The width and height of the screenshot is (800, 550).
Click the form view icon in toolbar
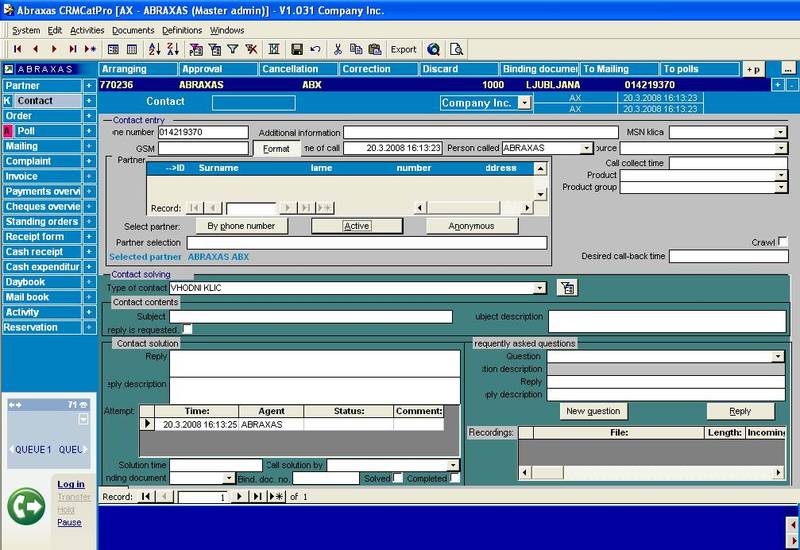click(113, 49)
